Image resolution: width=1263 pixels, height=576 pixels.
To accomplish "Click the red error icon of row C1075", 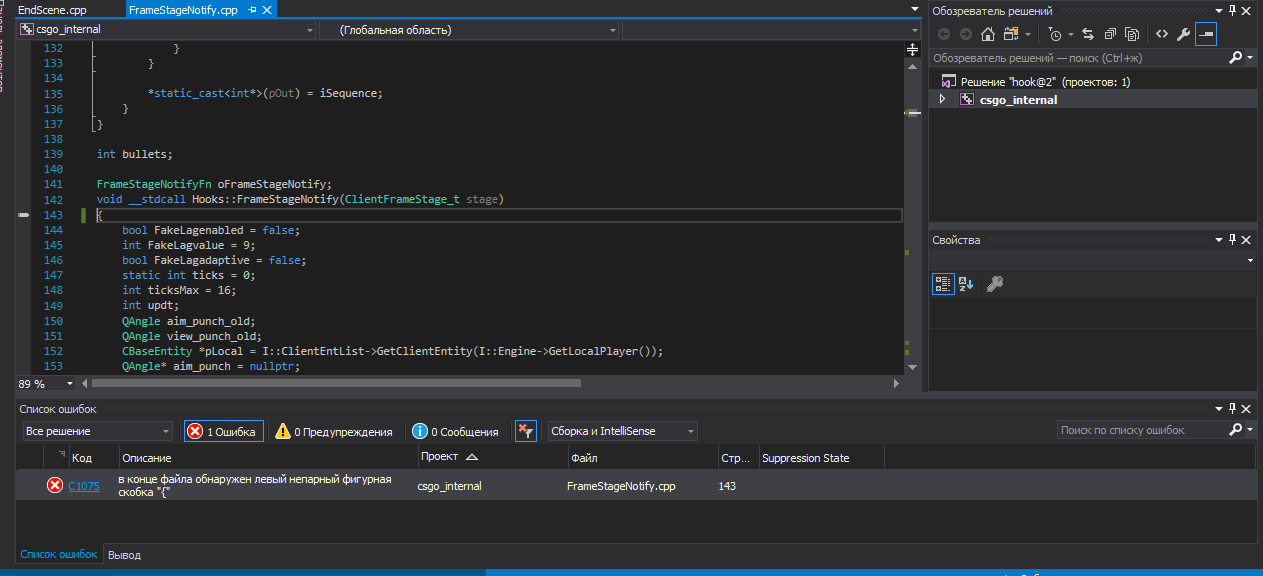I will [55, 486].
